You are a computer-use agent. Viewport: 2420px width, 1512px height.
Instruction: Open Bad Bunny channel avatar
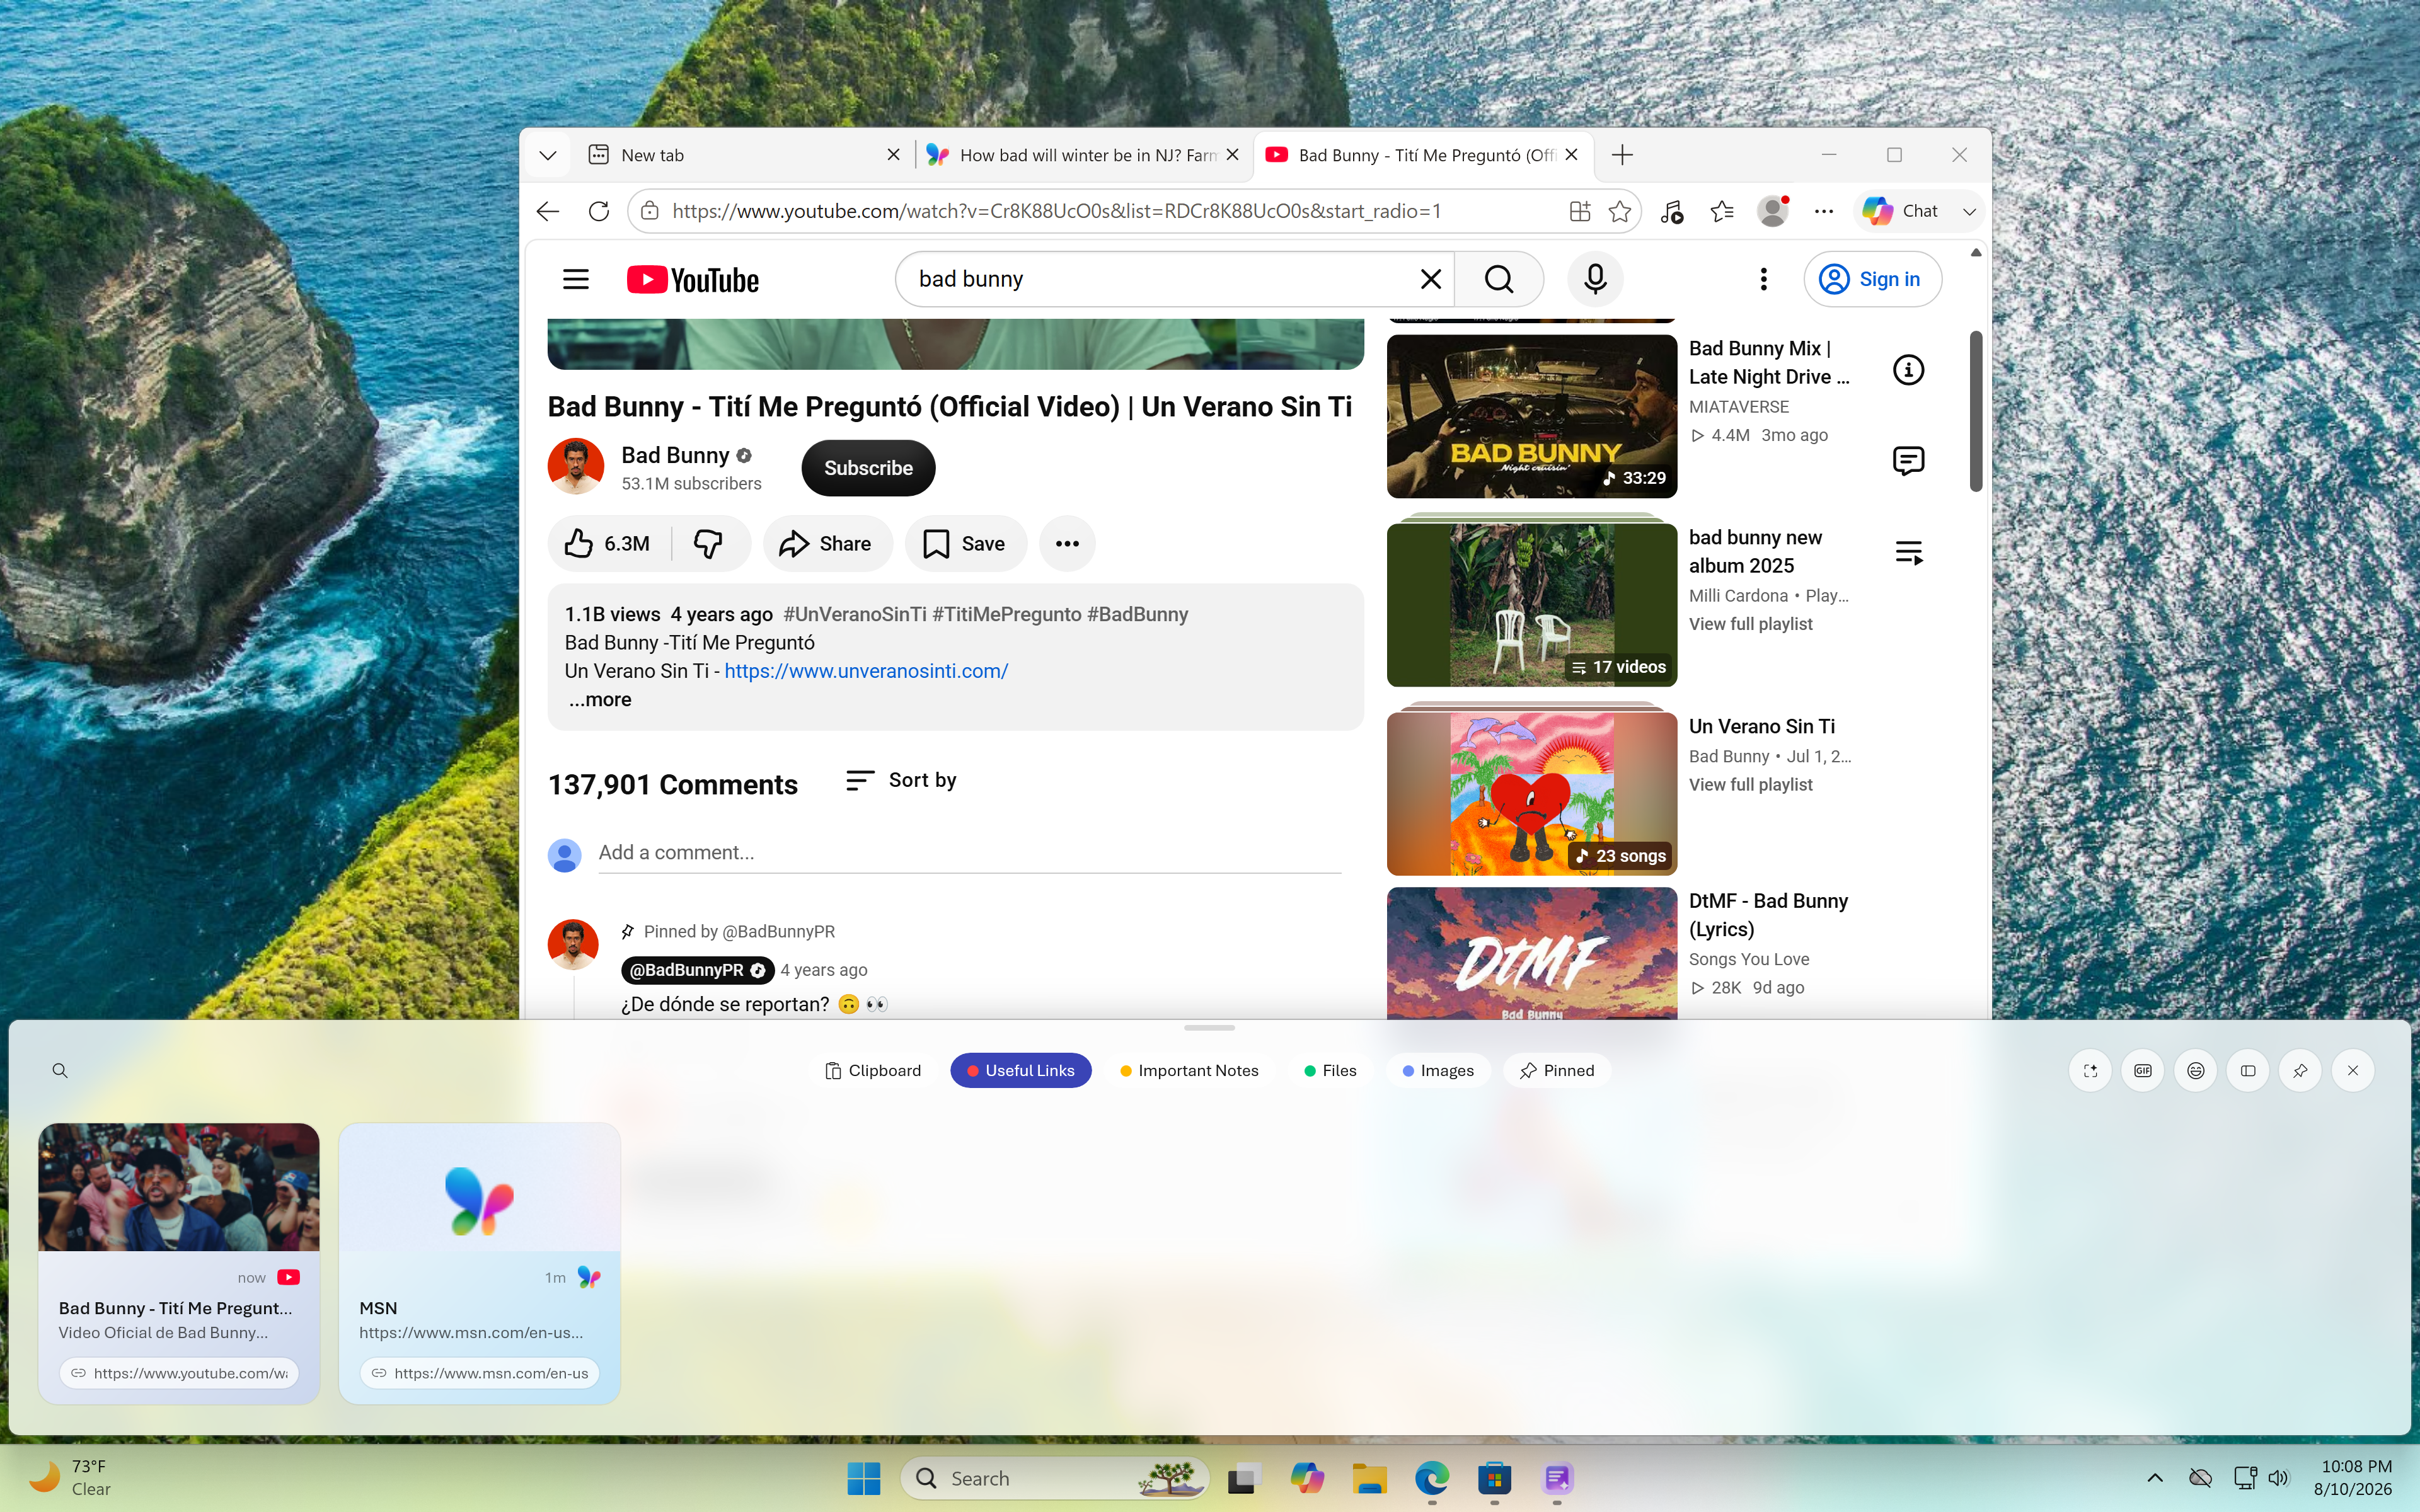coord(576,467)
